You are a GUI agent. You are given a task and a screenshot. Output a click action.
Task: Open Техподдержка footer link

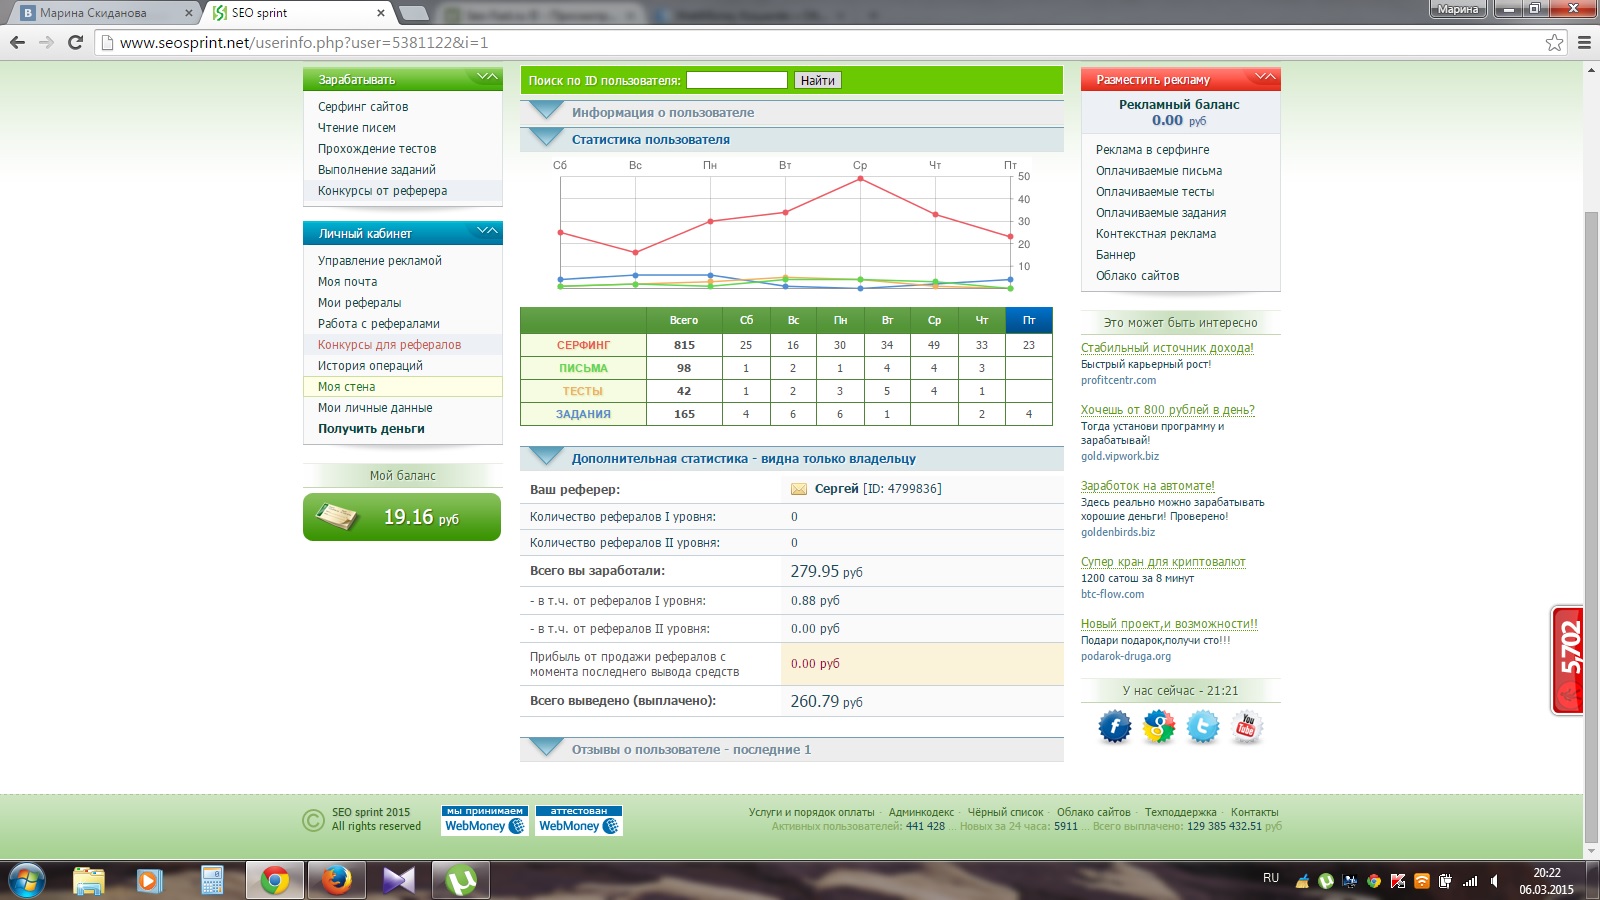tap(1181, 813)
